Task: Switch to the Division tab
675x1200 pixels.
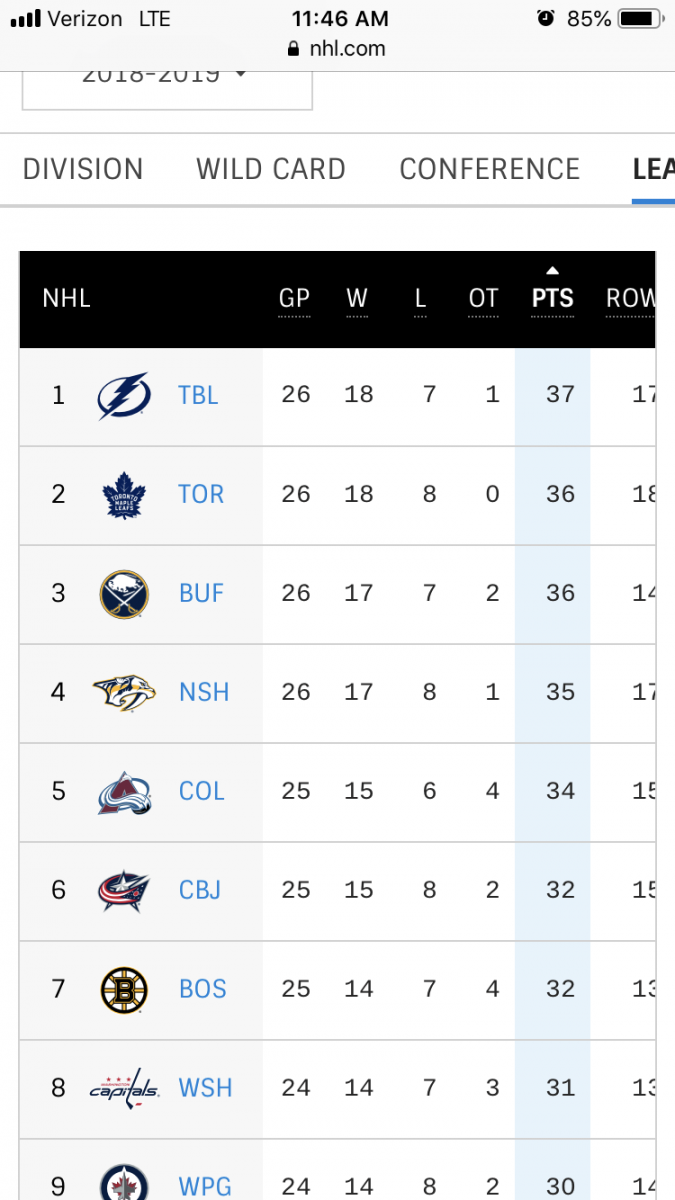Action: [83, 169]
